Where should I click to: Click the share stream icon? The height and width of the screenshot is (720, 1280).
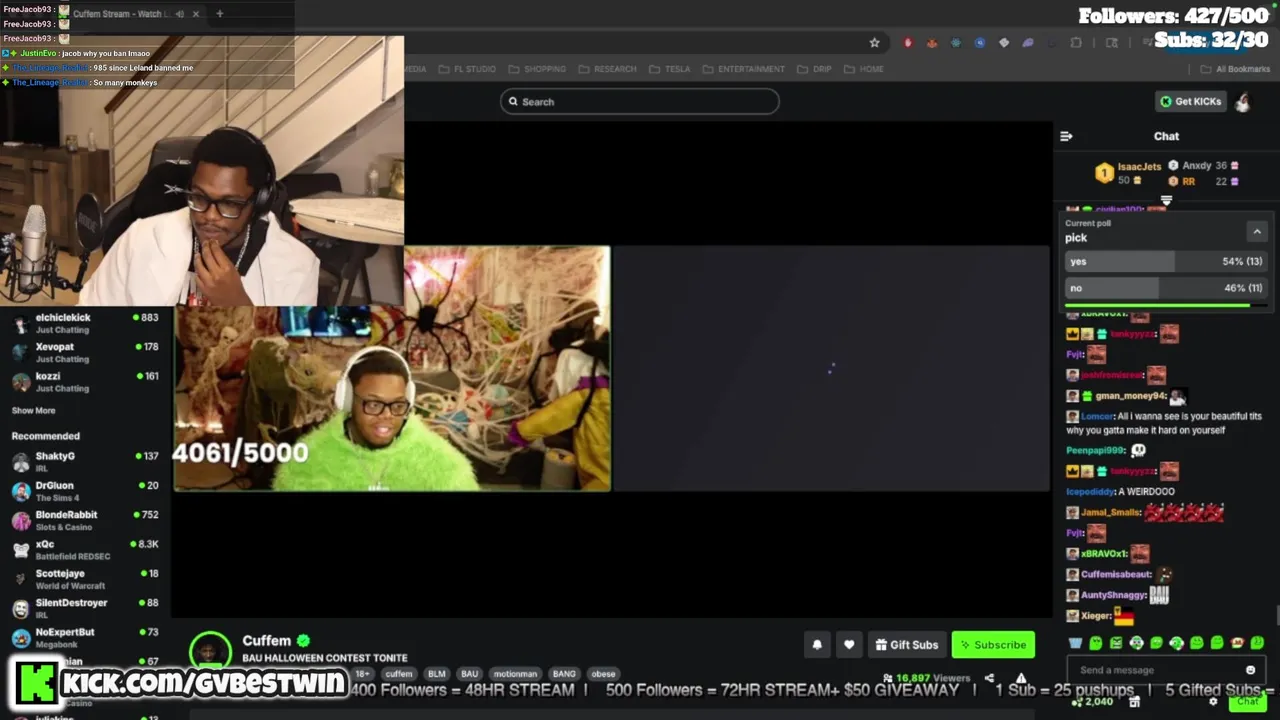coord(989,678)
